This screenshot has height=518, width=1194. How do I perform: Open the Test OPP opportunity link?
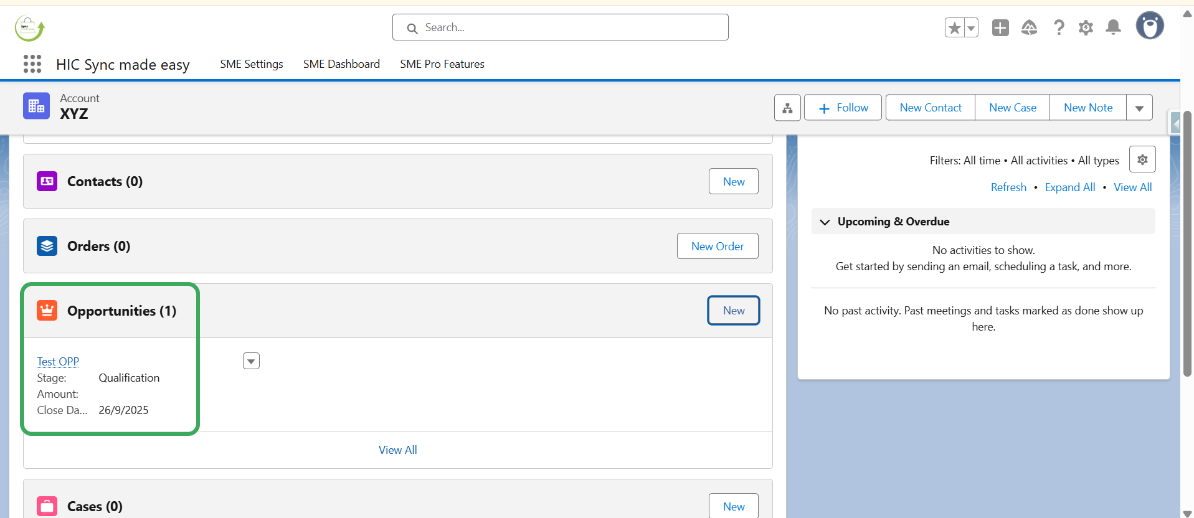(58, 362)
